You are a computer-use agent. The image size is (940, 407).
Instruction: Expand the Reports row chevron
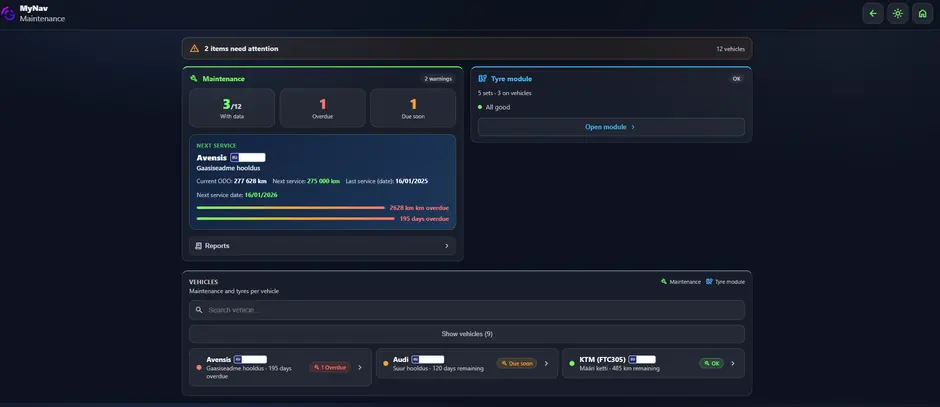pos(447,246)
